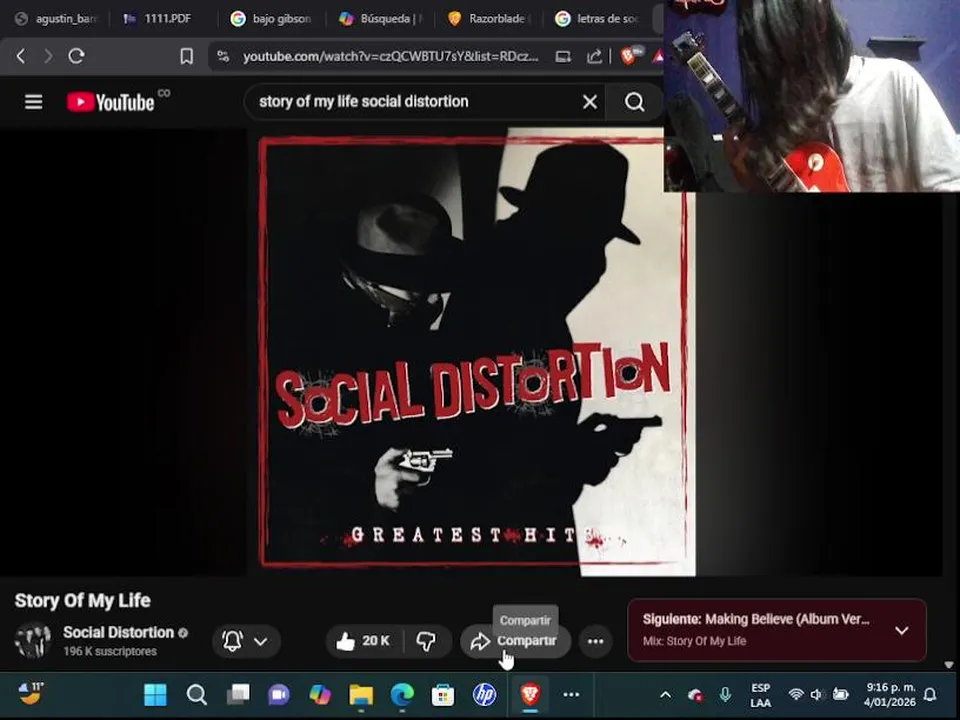Click the YouTube URL in the address bar

(391, 56)
